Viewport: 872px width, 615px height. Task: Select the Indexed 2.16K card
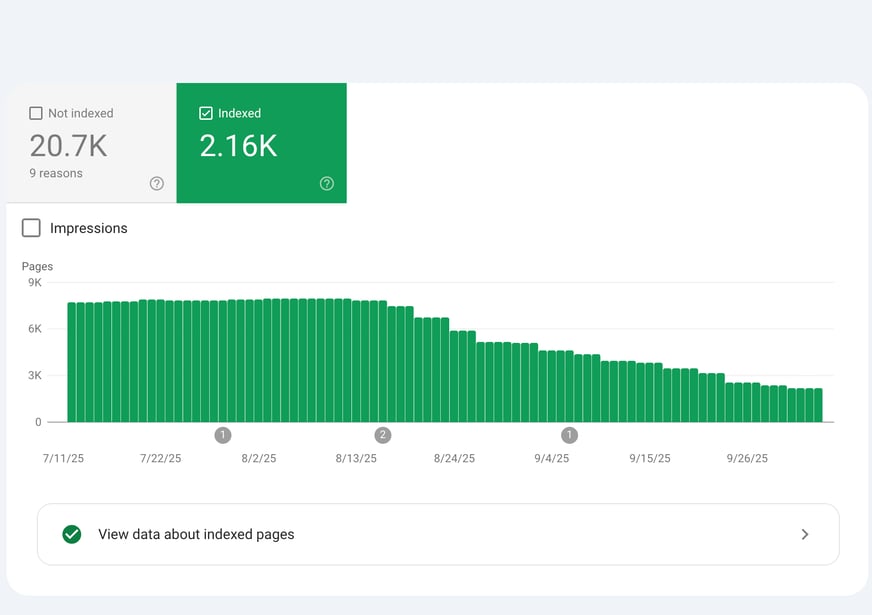coord(261,143)
